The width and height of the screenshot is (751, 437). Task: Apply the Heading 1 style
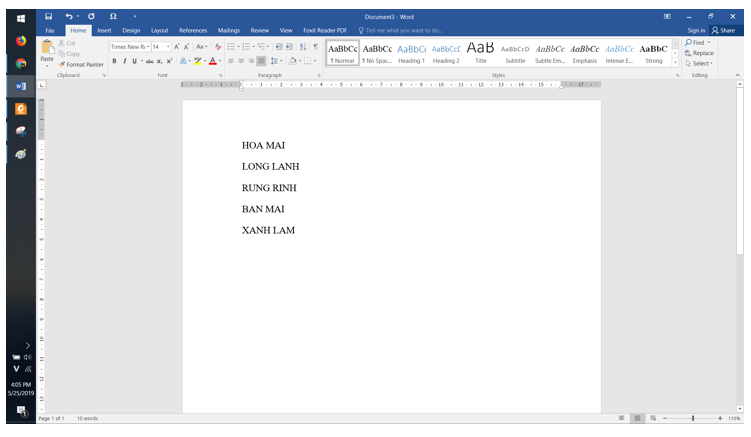(411, 53)
